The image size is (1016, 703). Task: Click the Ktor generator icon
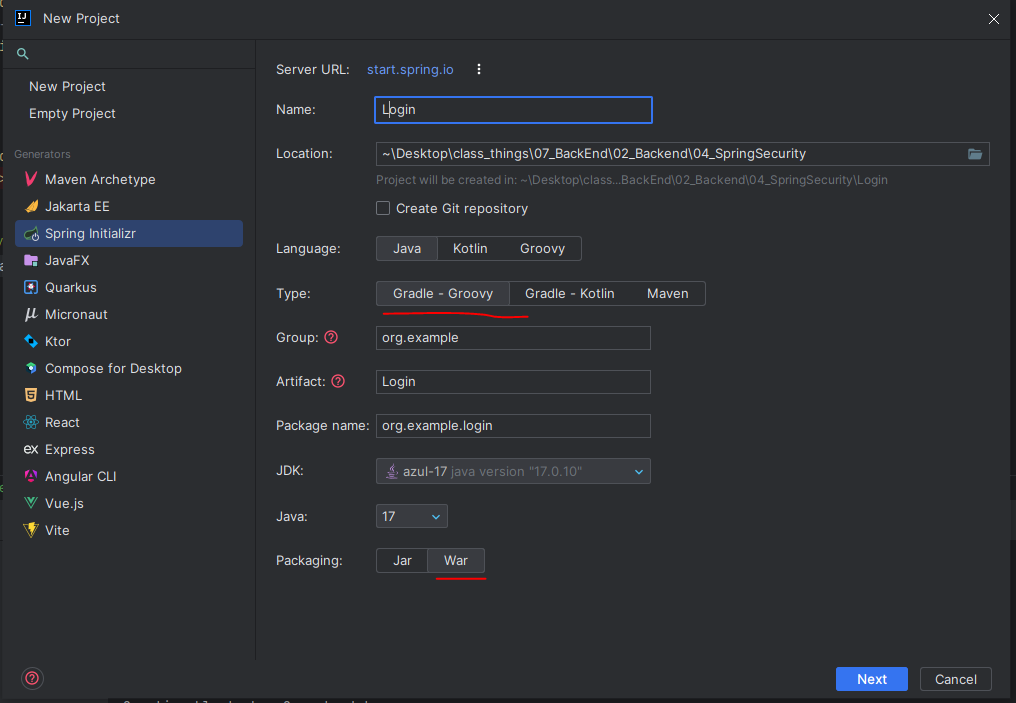(x=30, y=341)
